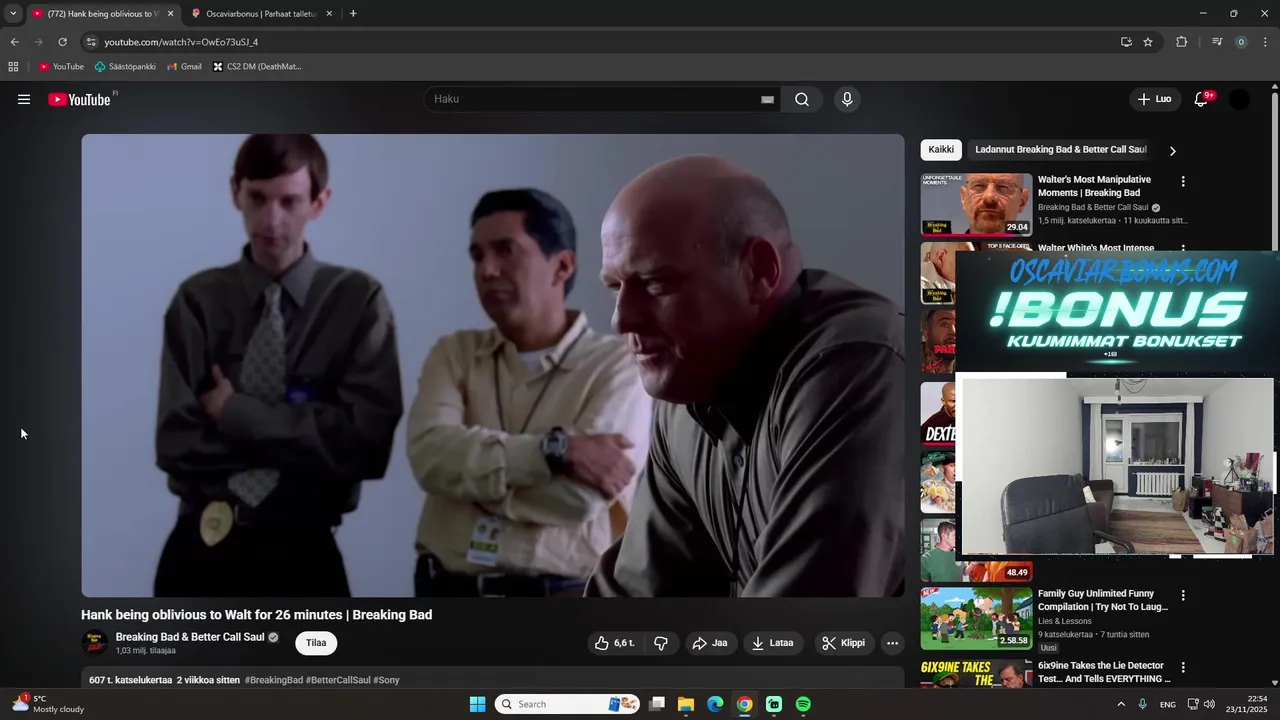The height and width of the screenshot is (720, 1280).
Task: Dislike the video with thumbs down
Action: tap(661, 643)
